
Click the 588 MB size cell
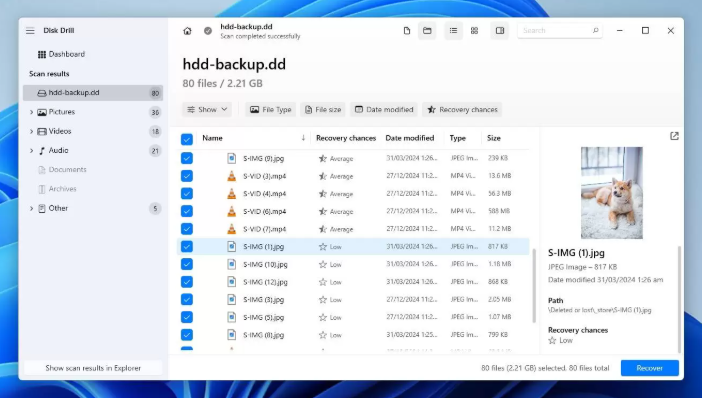click(499, 211)
